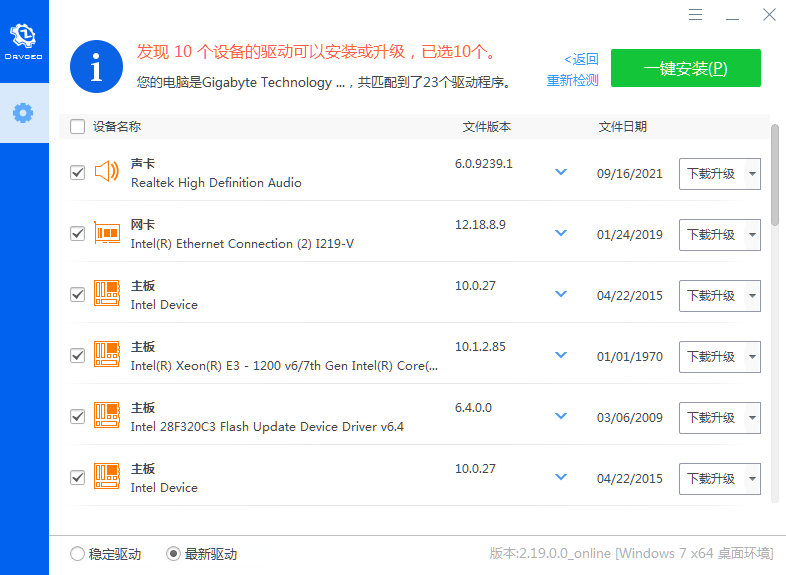Viewport: 786px width, 575px height.
Task: Expand version chevron for Realtek audio 6.0.9239.1
Action: 561,172
